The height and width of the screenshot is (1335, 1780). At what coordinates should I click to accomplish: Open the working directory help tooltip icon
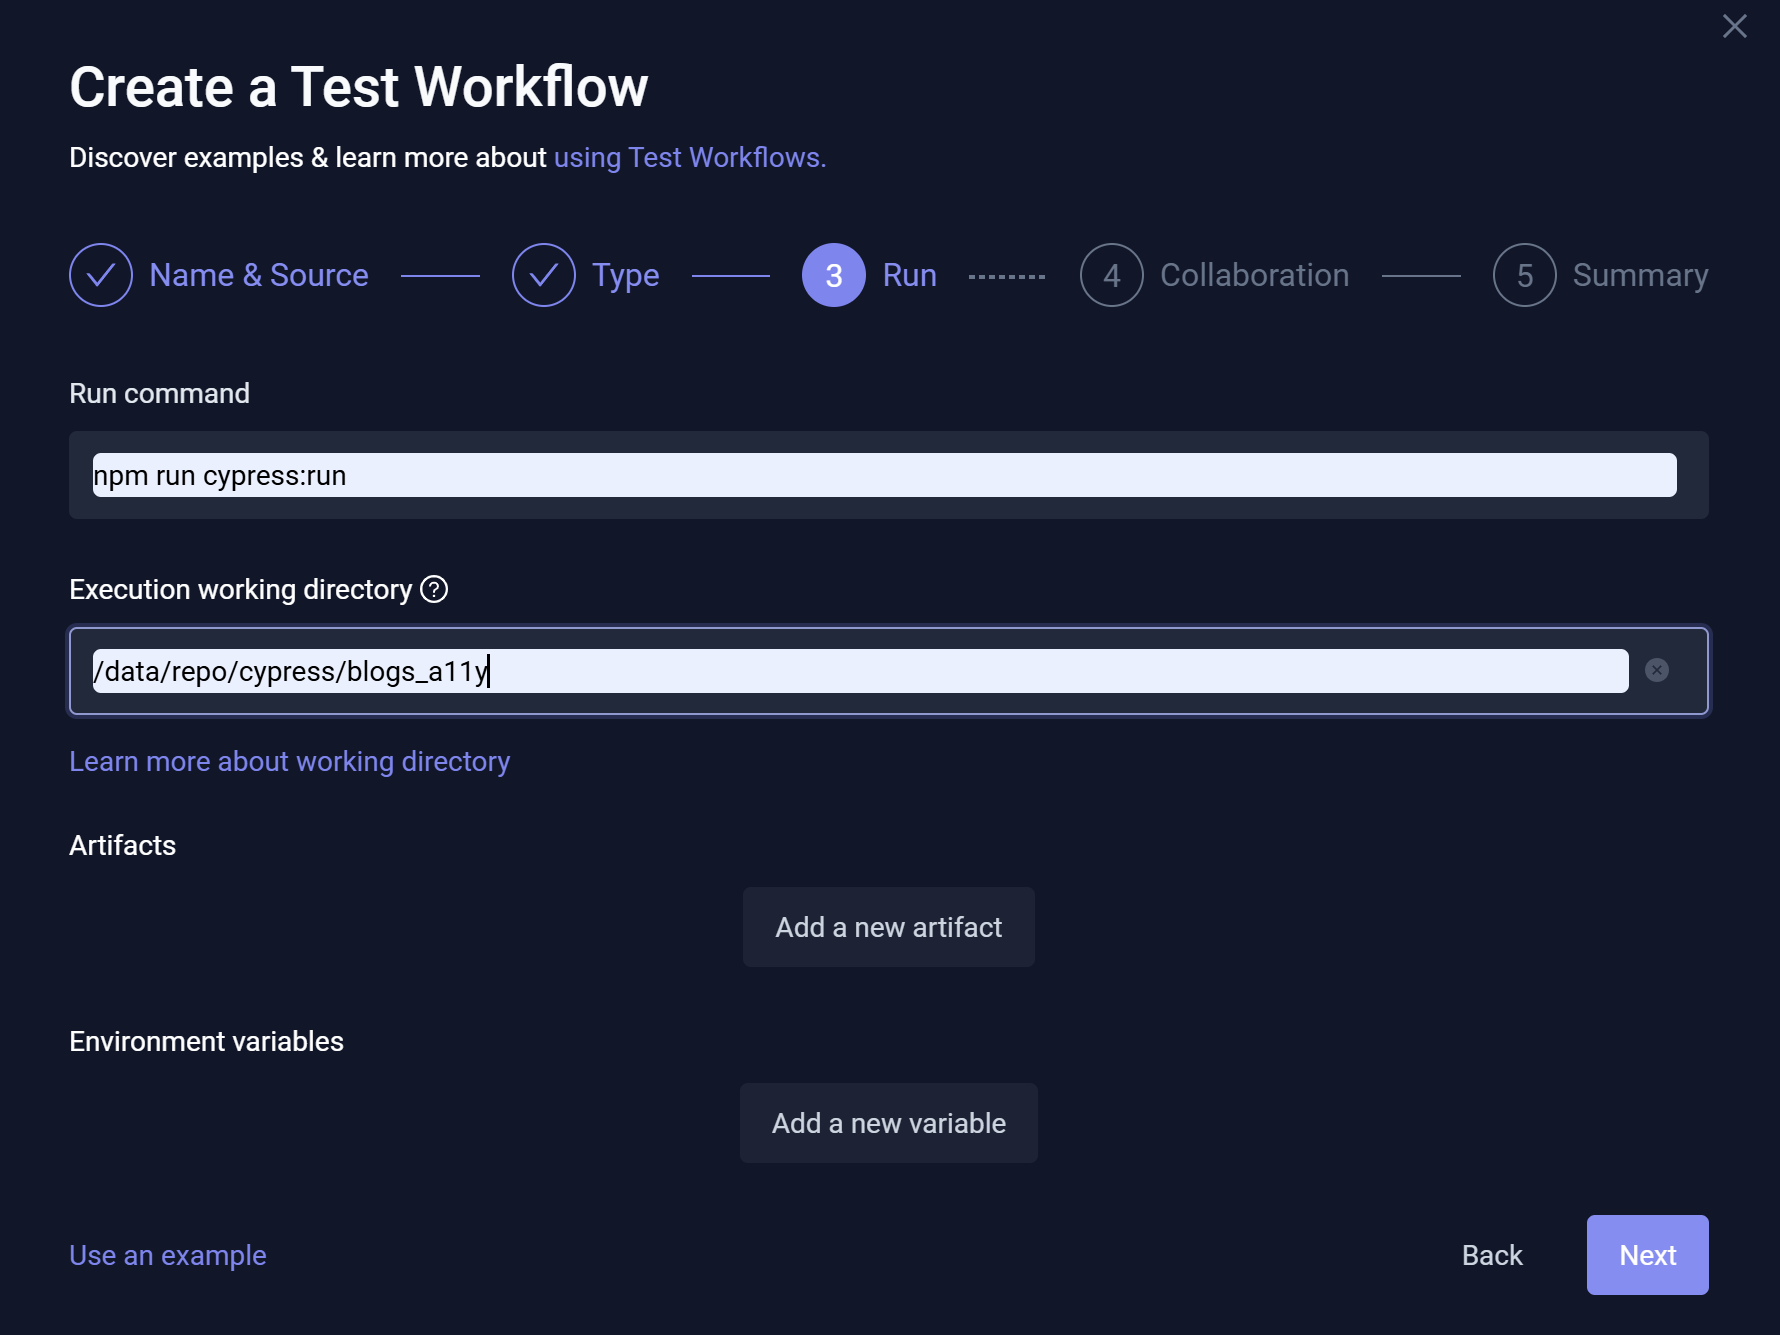coord(434,590)
